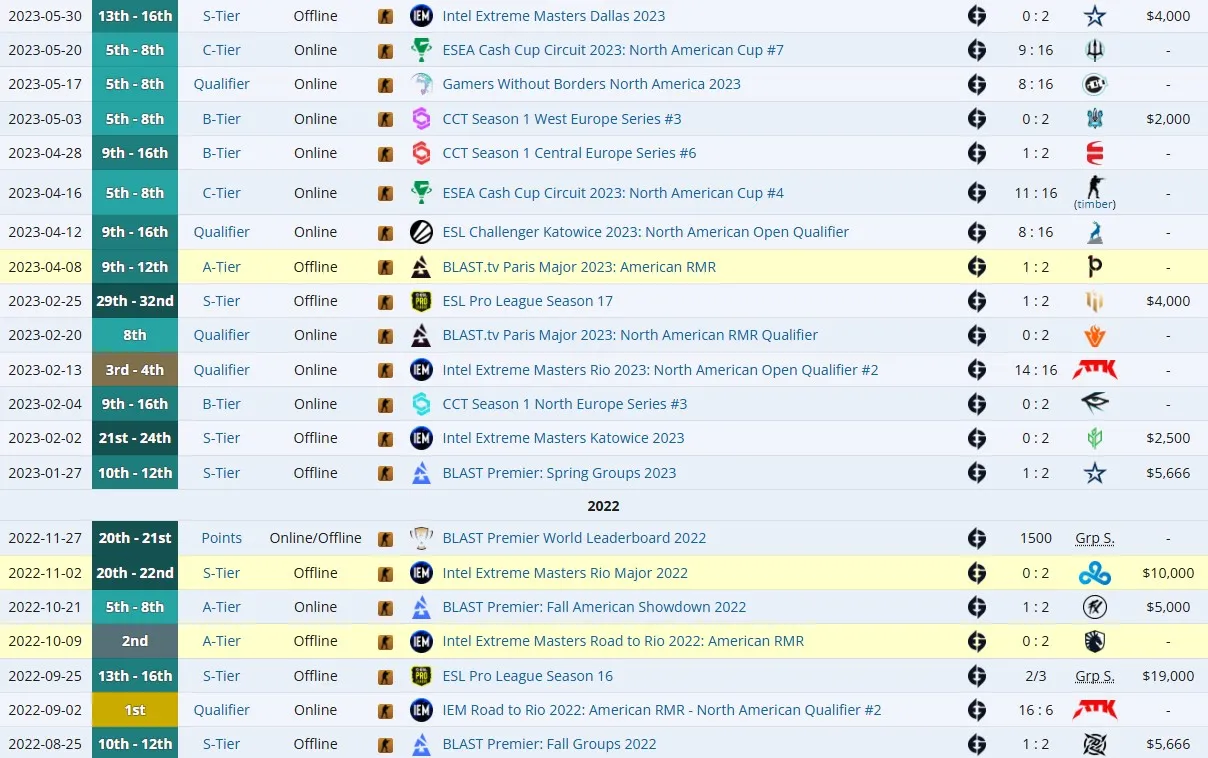Image resolution: width=1208 pixels, height=758 pixels.
Task: Click the Qualifier link in the 2023-05-17 row
Action: tap(221, 84)
